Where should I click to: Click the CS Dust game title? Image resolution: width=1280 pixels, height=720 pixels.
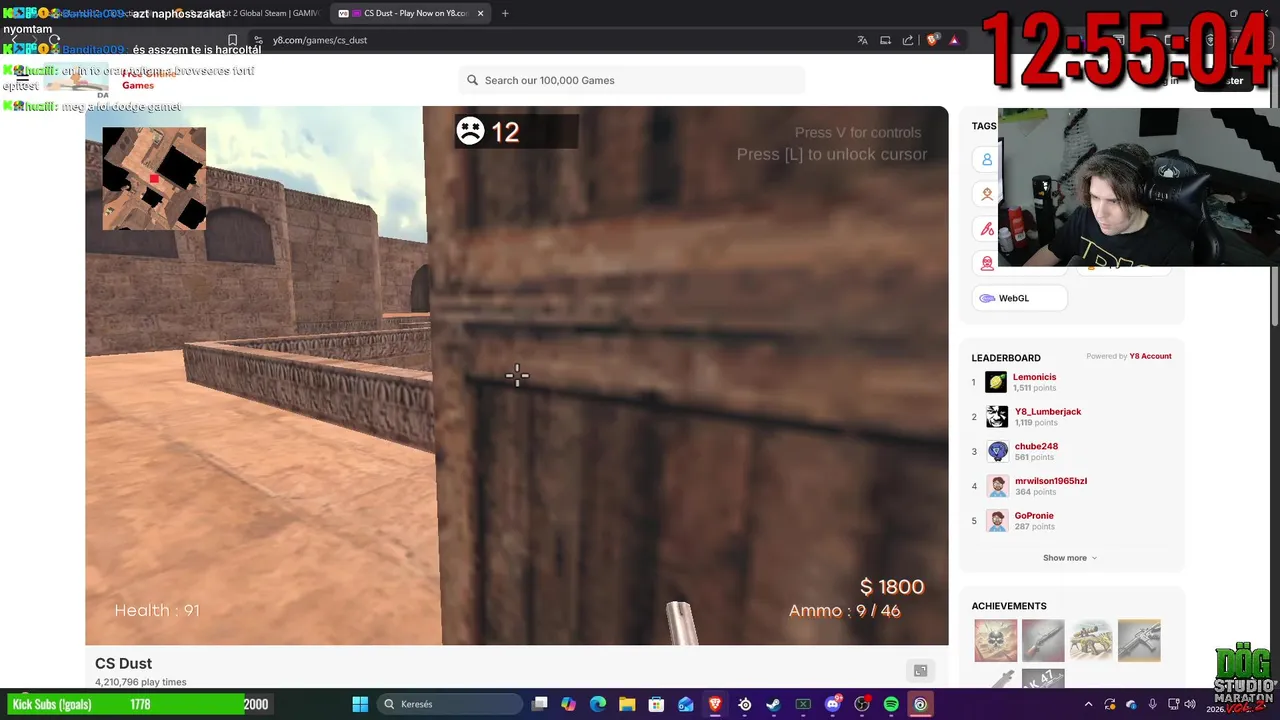[123, 663]
